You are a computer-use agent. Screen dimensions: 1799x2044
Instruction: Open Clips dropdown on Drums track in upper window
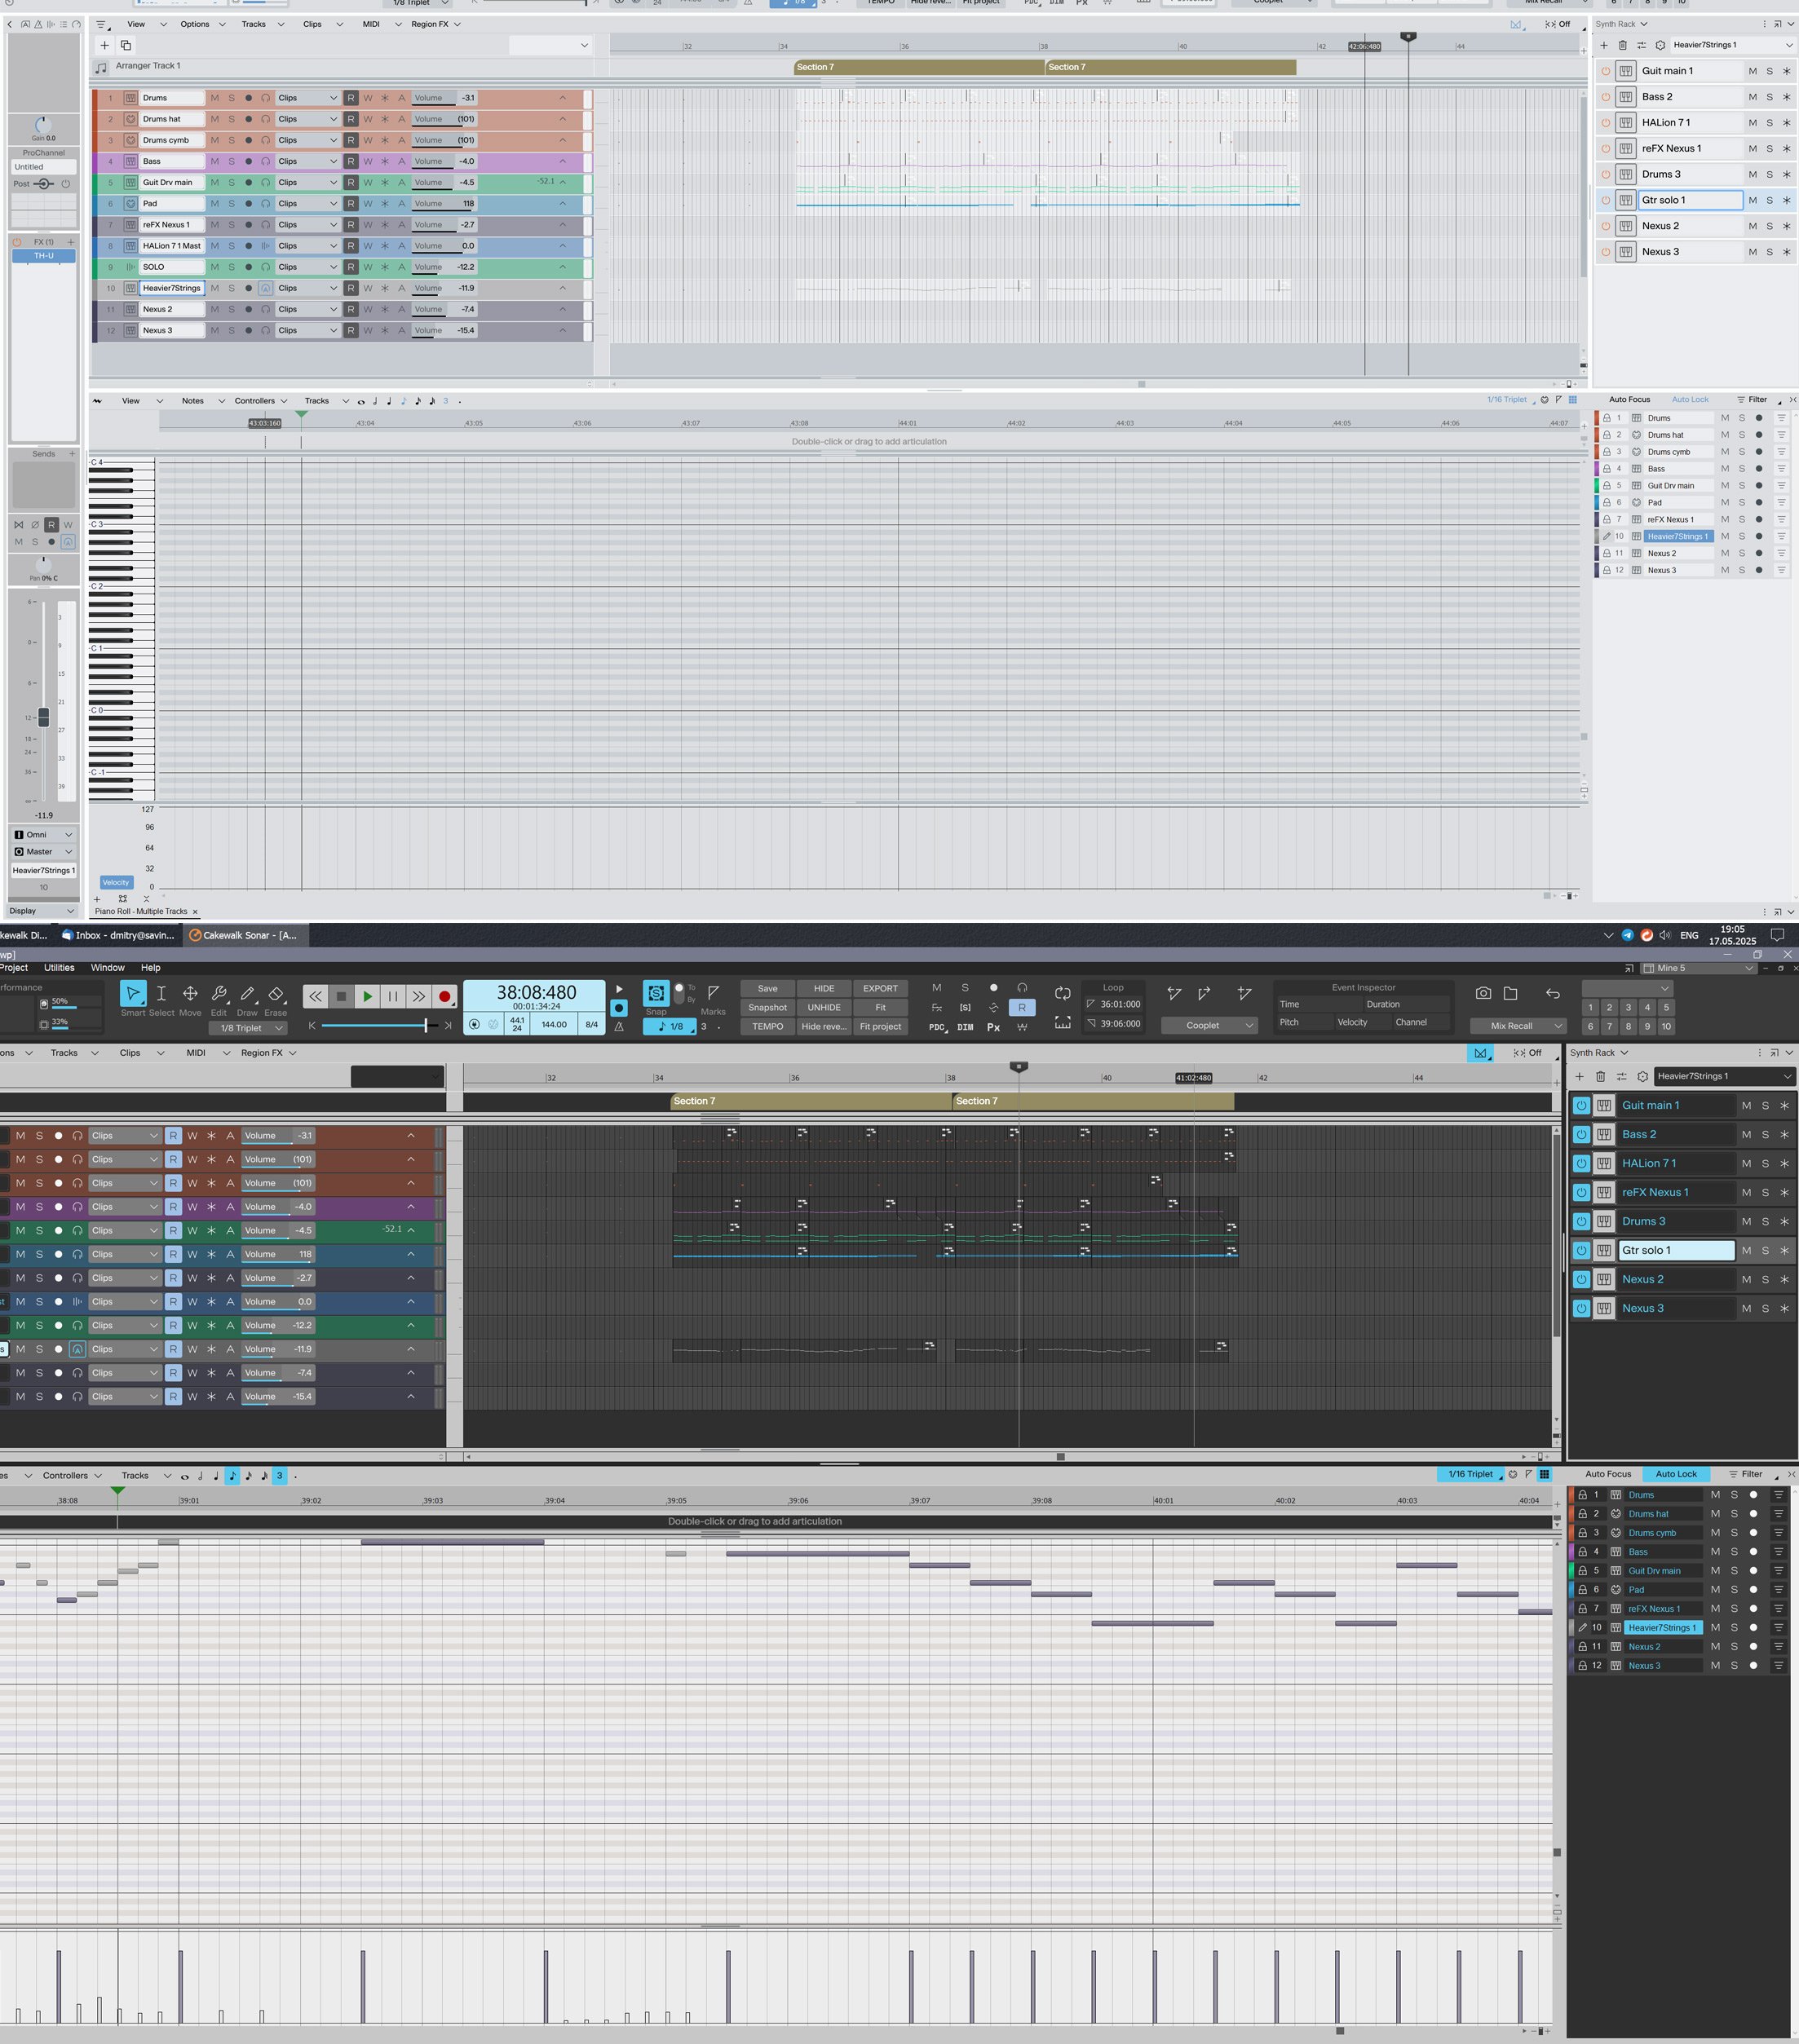(307, 98)
